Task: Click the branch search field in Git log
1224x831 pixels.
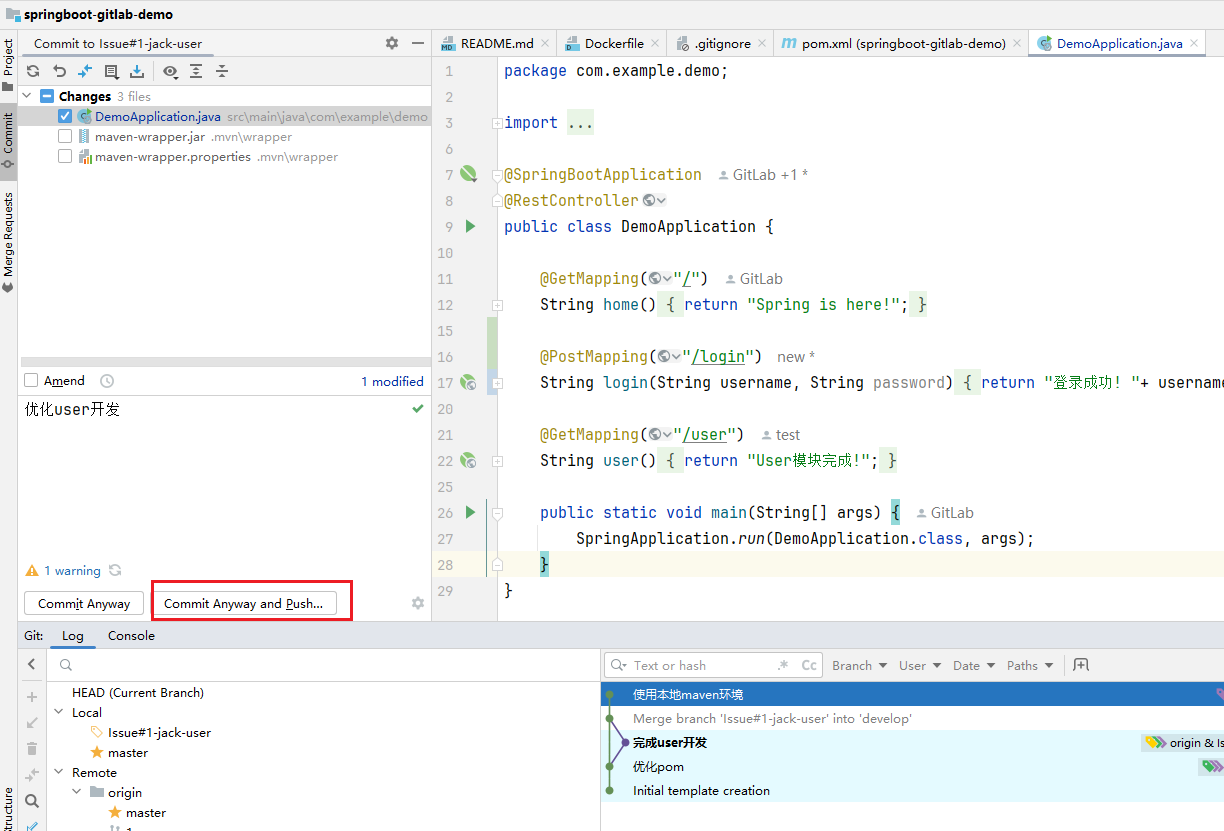Action: coord(324,665)
